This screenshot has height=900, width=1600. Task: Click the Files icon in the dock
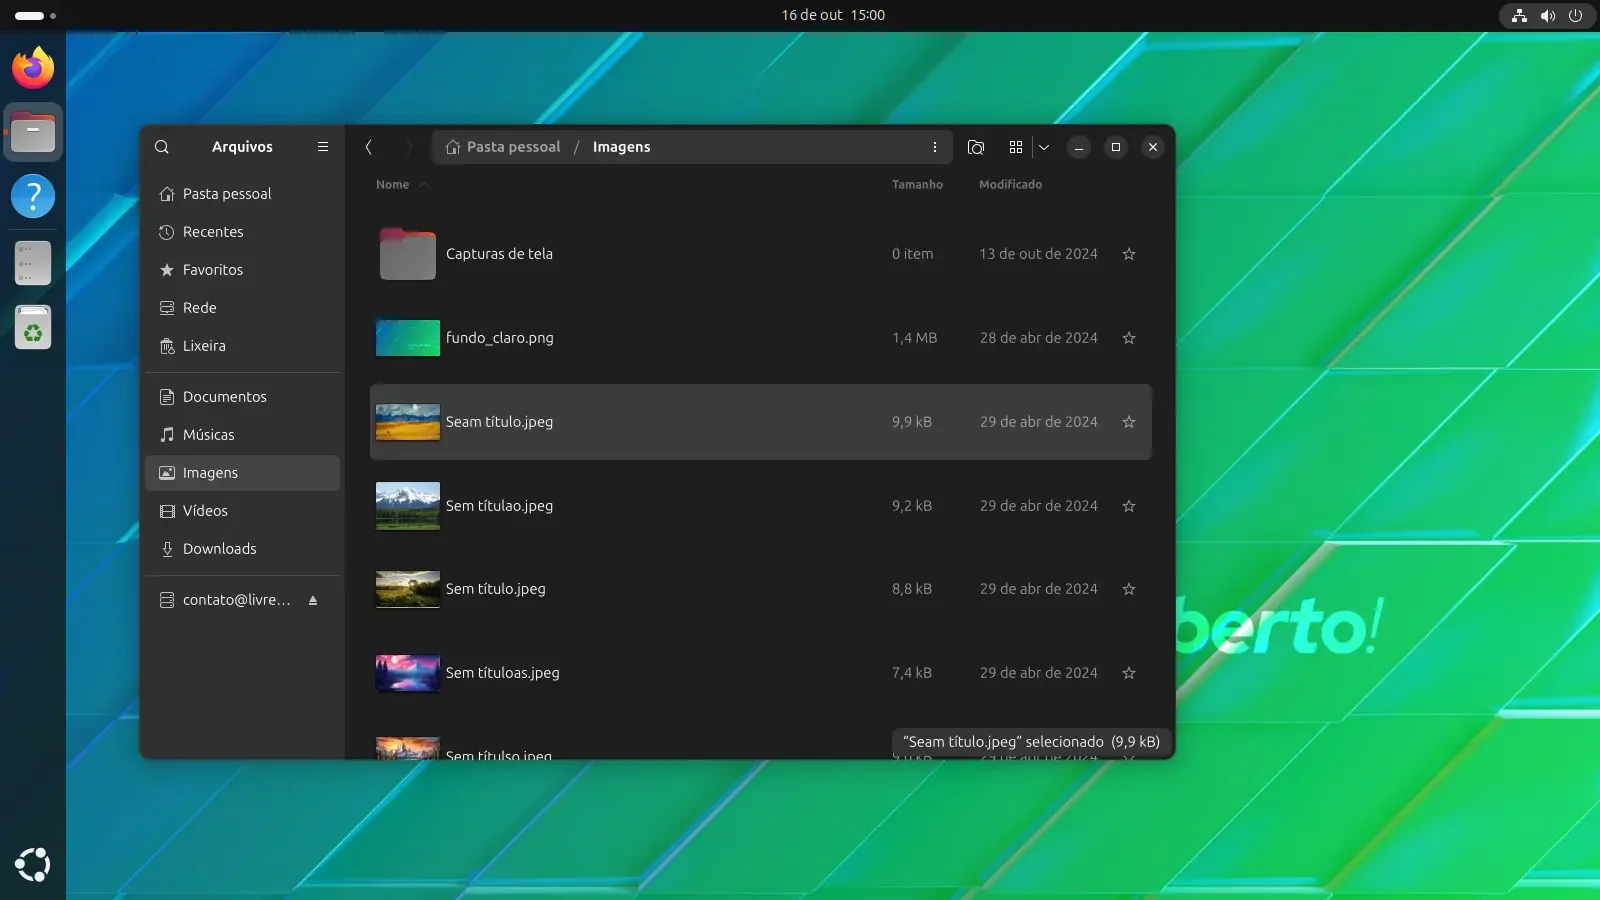coord(33,132)
